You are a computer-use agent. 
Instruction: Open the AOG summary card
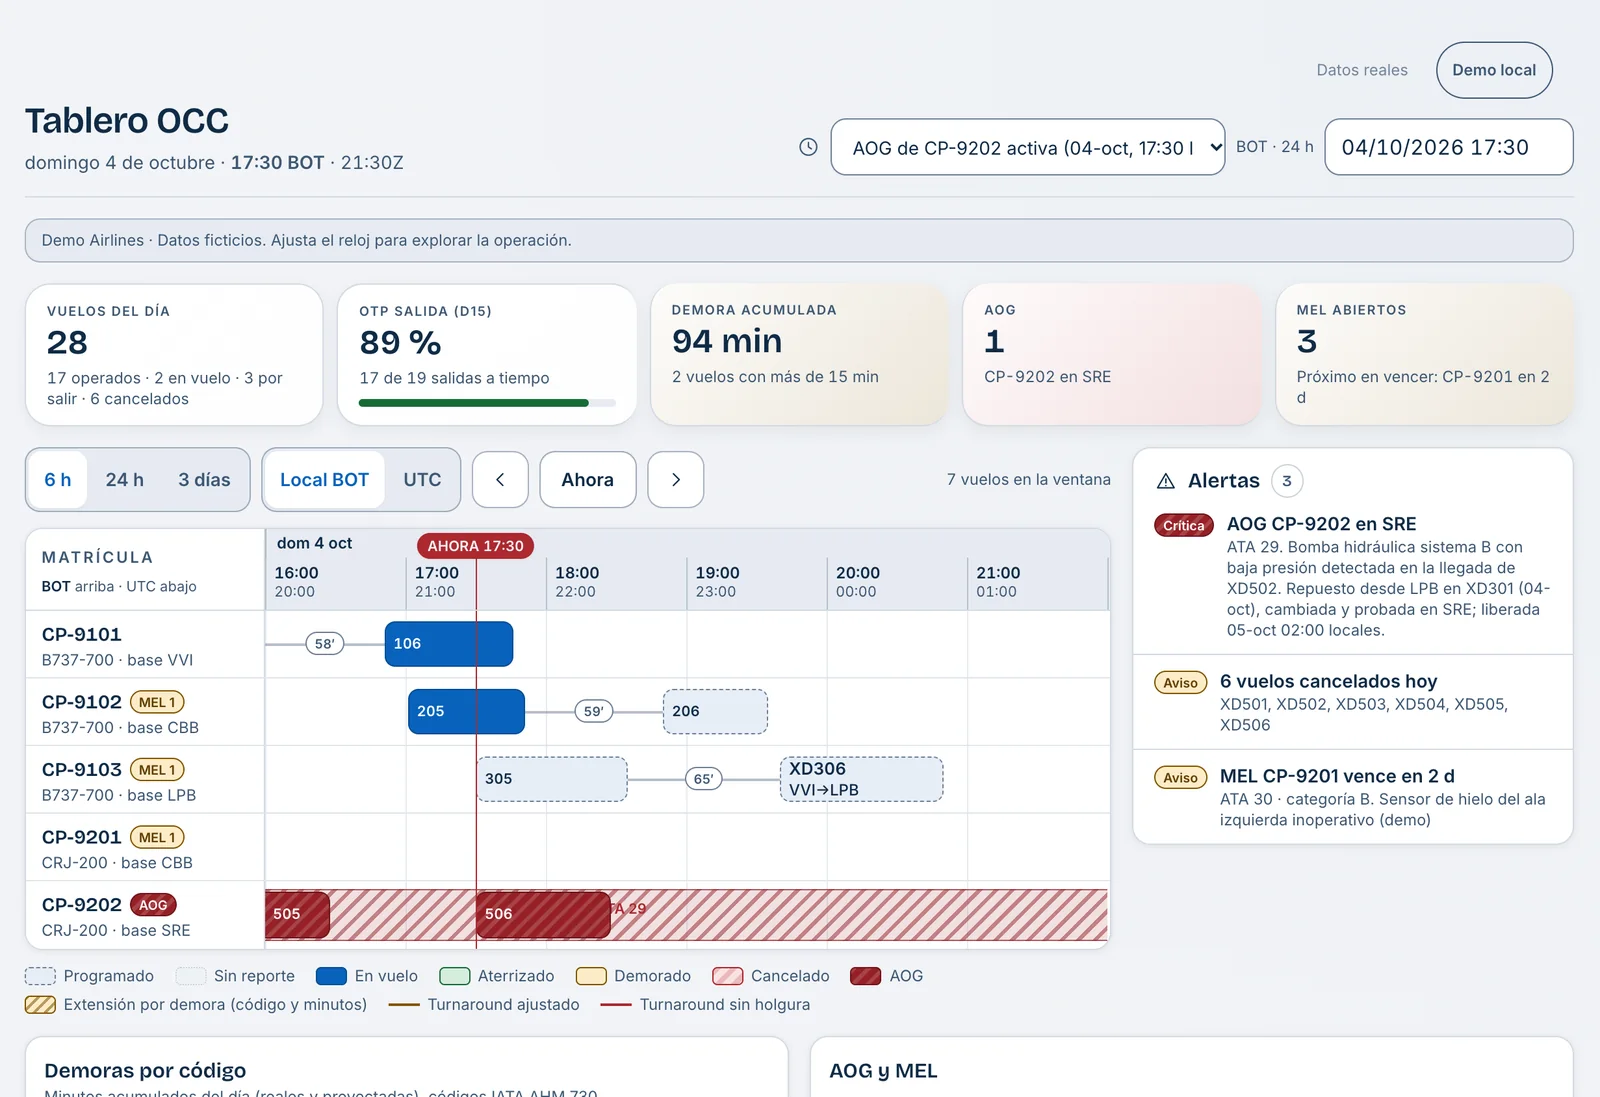(x=1112, y=355)
